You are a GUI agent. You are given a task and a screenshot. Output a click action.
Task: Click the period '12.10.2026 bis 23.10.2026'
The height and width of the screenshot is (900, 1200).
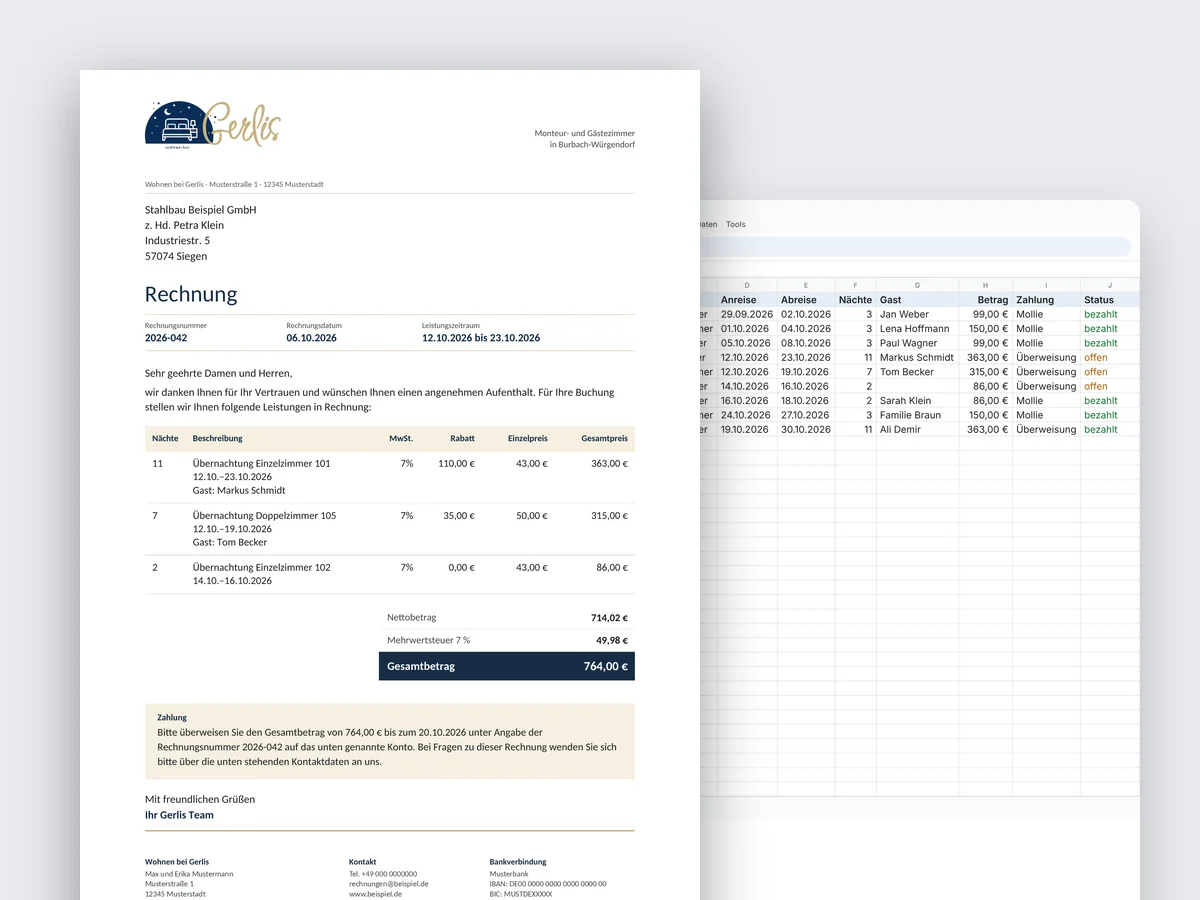point(481,338)
